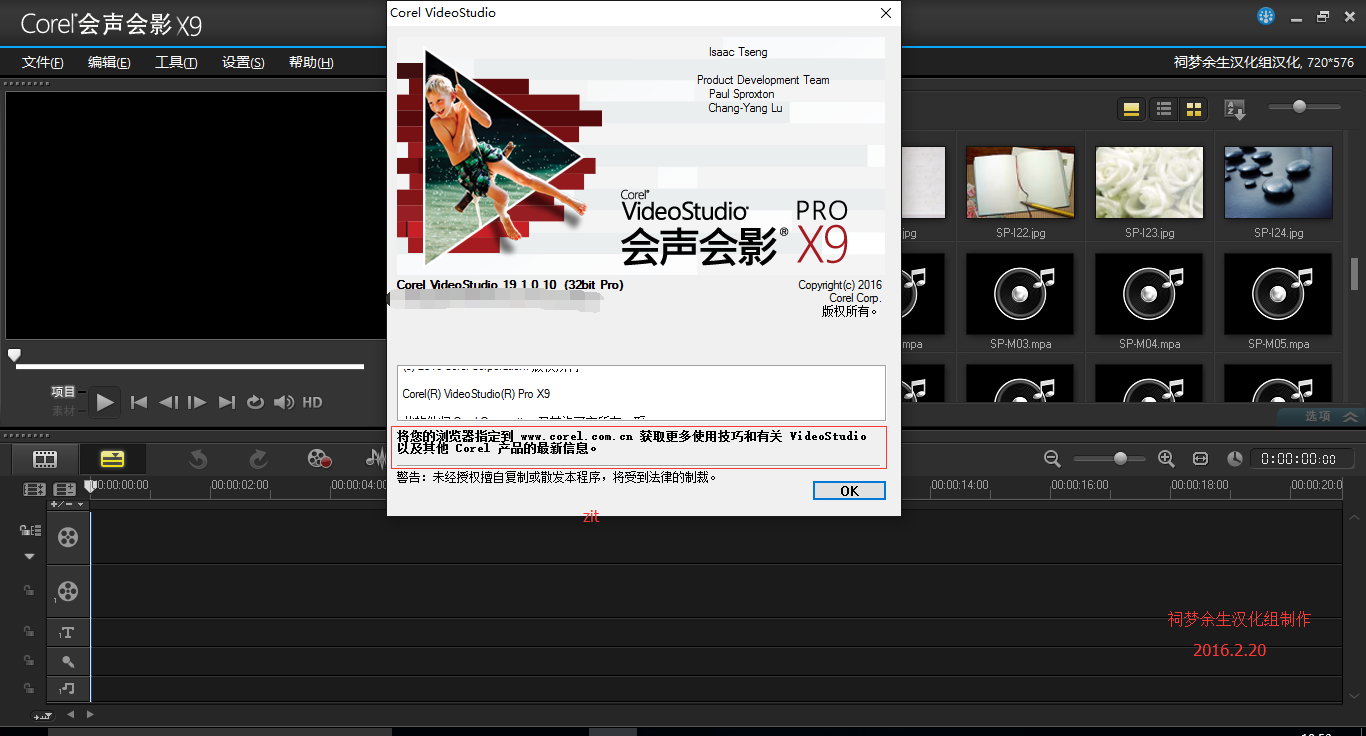
Task: Step back to the previous frame
Action: point(168,402)
